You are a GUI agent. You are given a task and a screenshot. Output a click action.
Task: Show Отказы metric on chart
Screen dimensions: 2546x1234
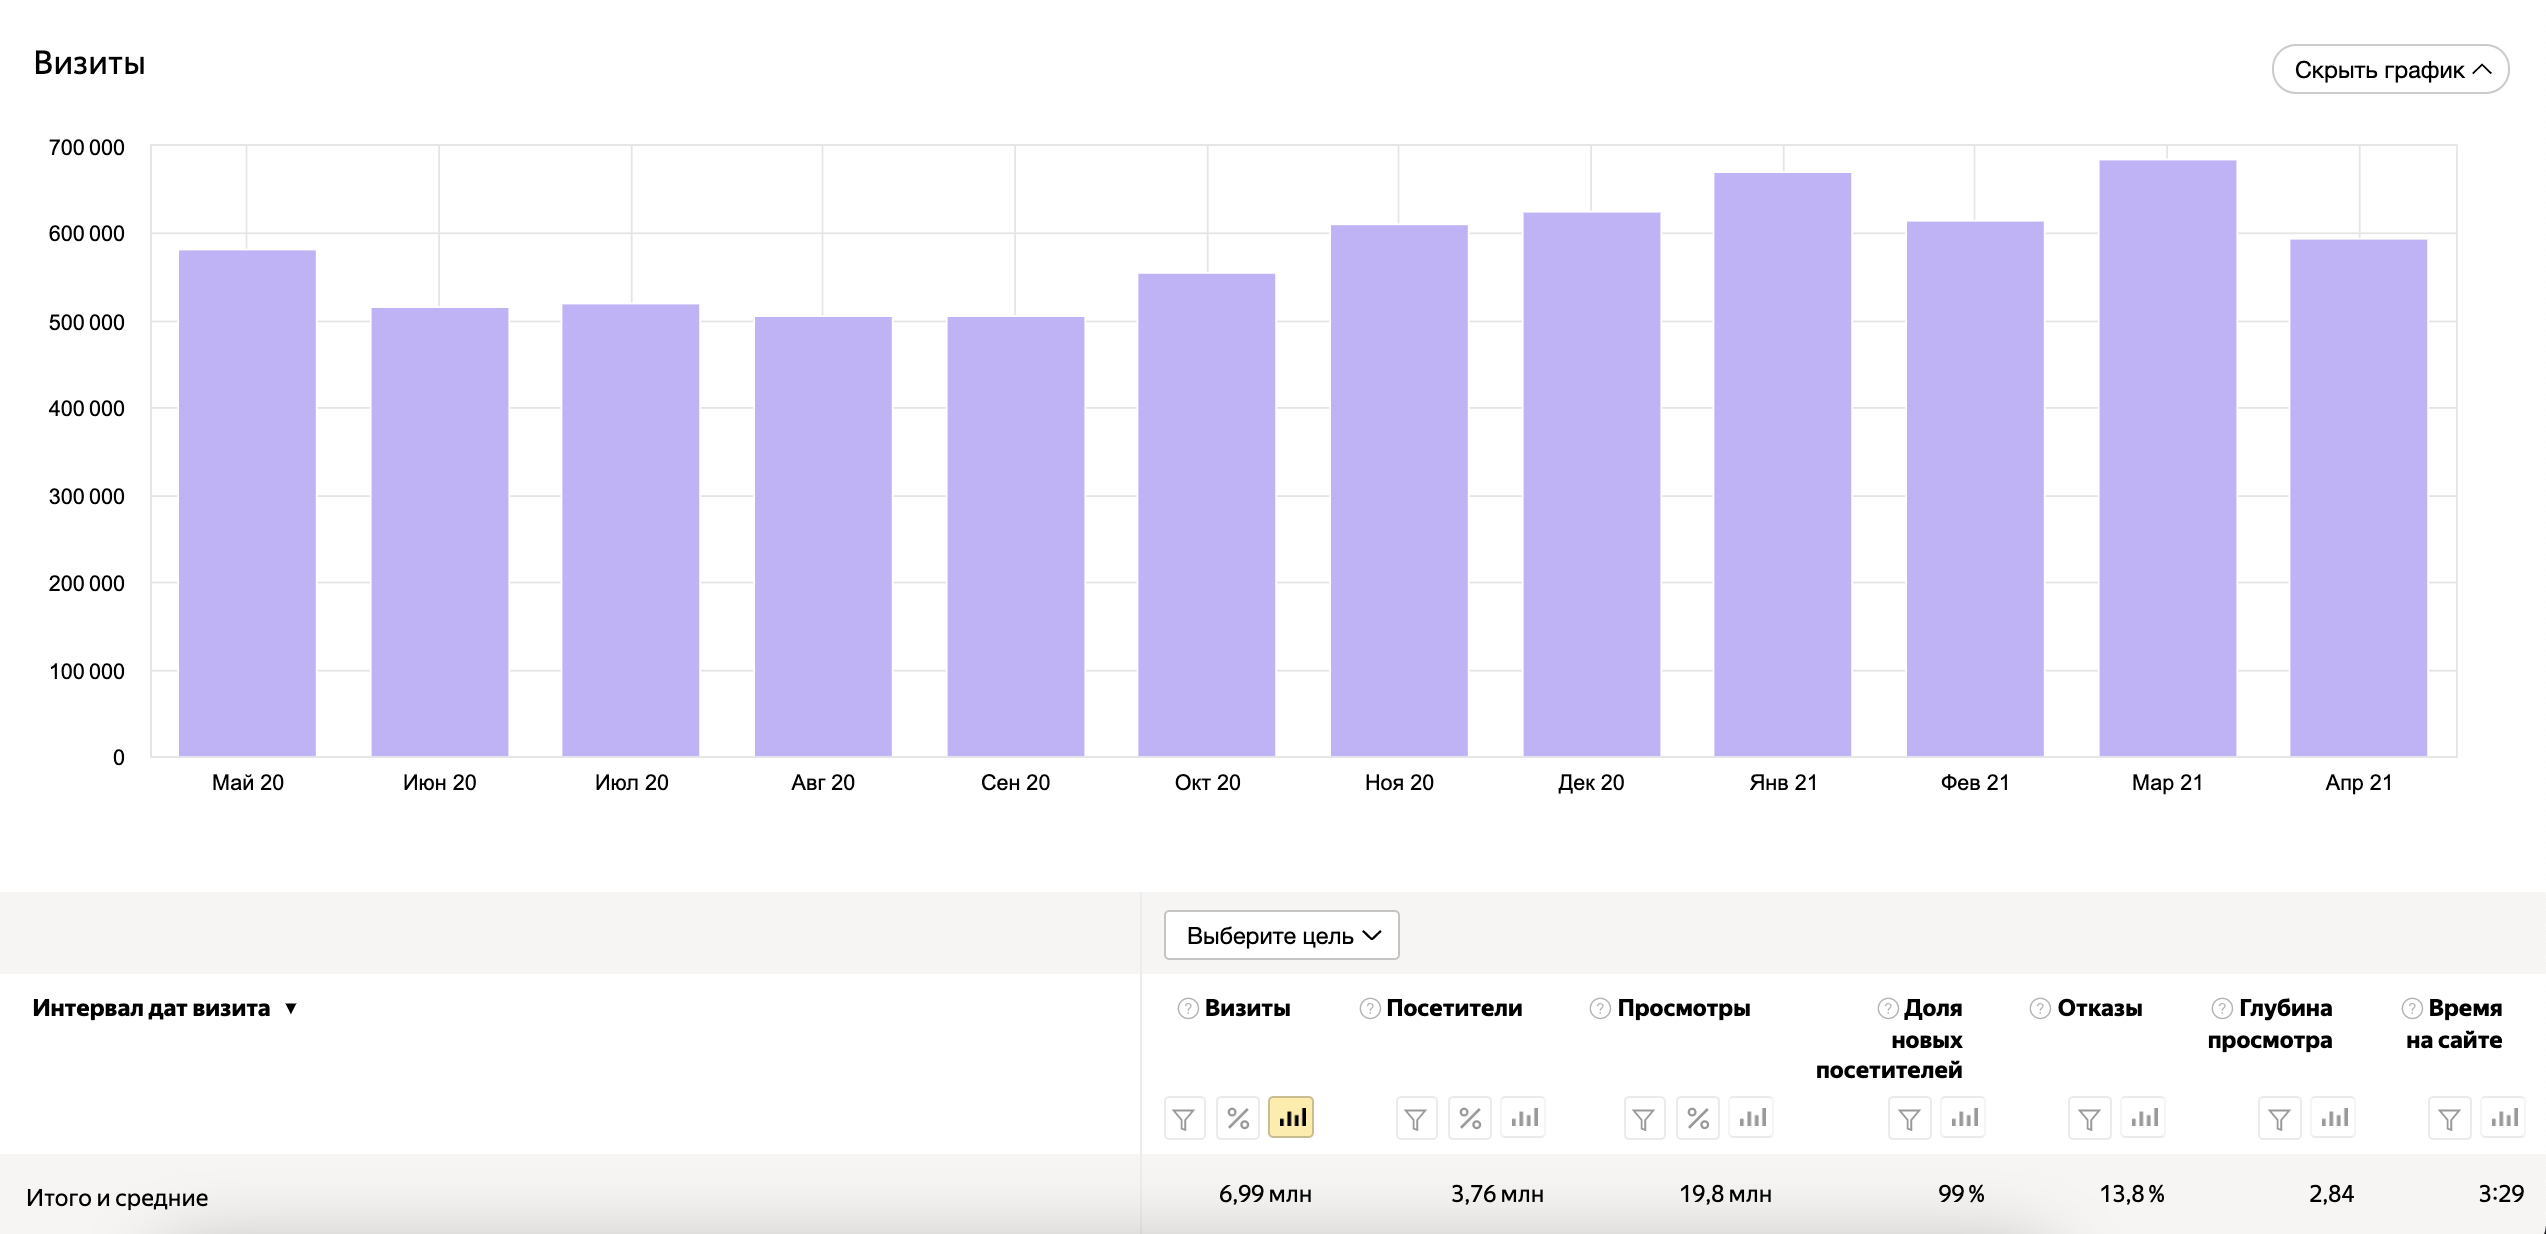(x=2143, y=1118)
